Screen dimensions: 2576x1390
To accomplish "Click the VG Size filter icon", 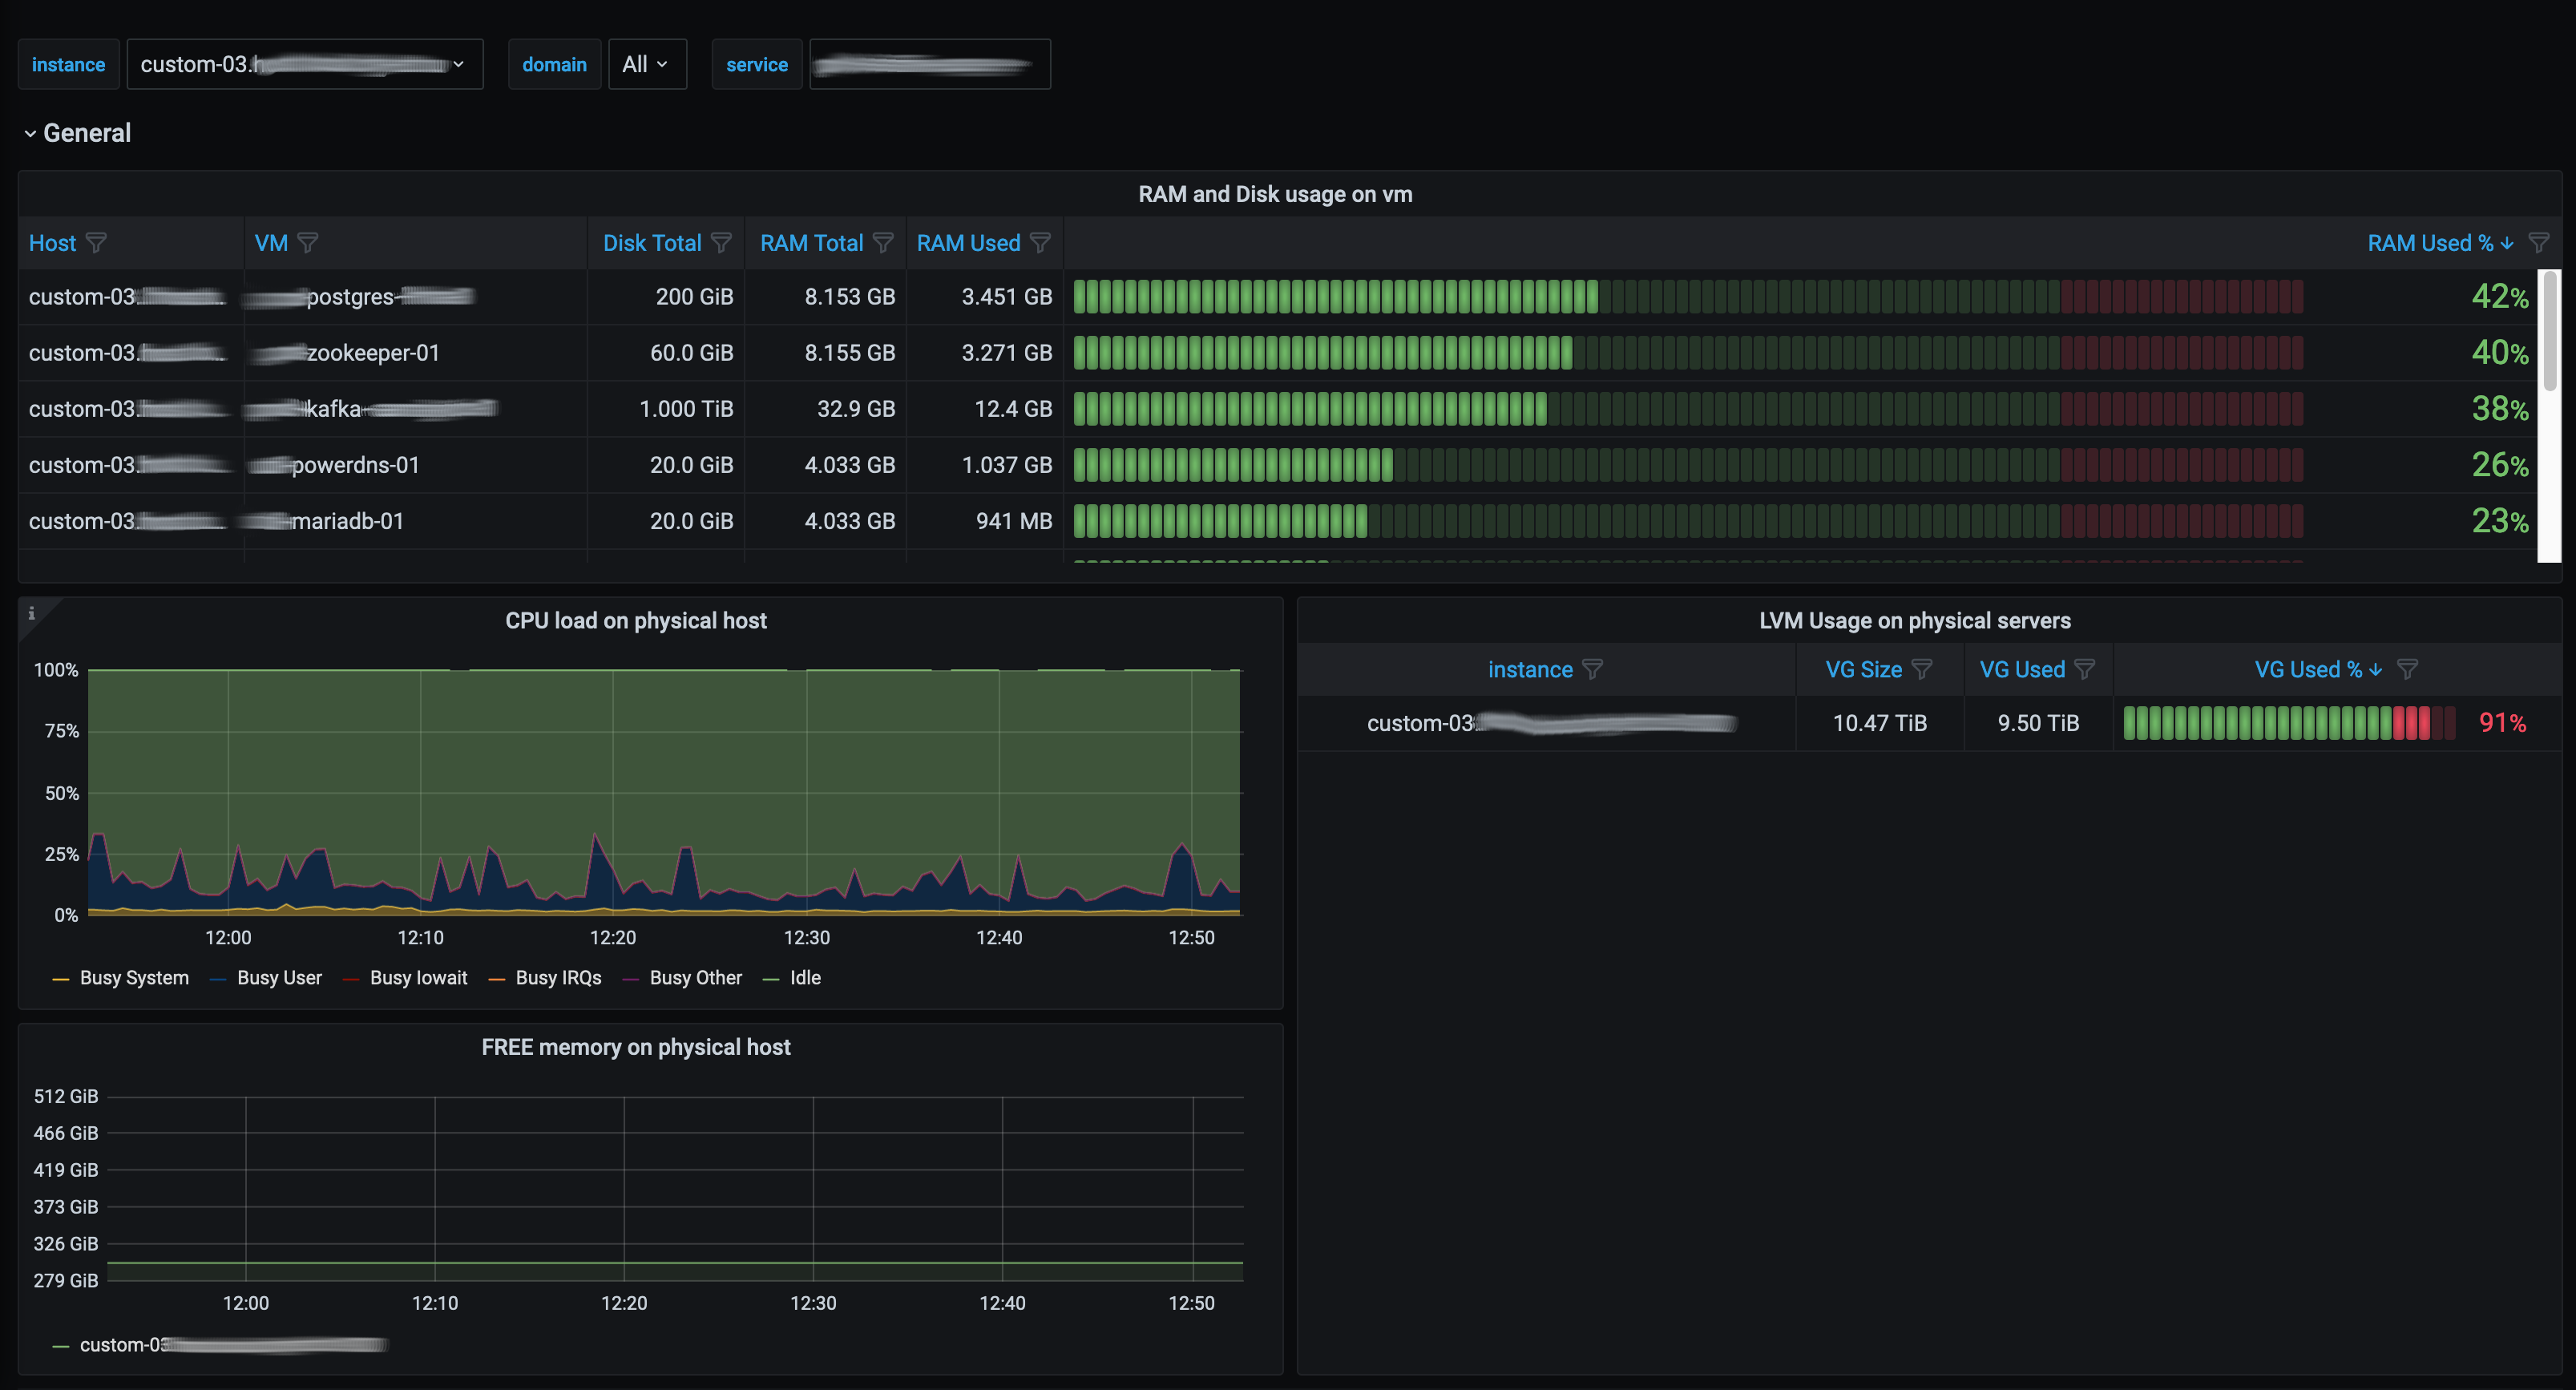I will [1922, 669].
